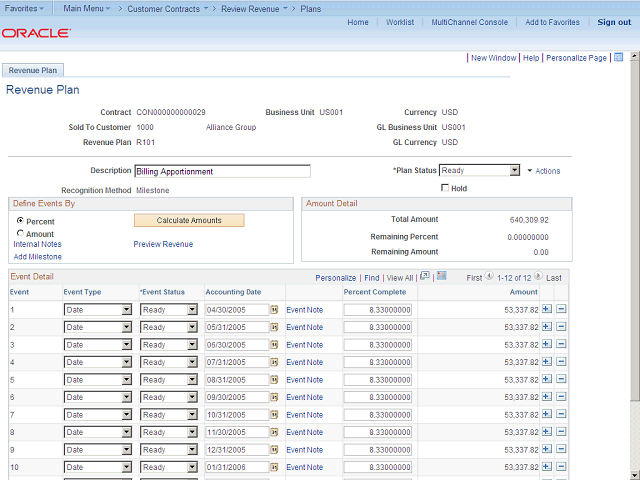
Task: Expand Event Type dropdown for event 2
Action: pos(126,328)
